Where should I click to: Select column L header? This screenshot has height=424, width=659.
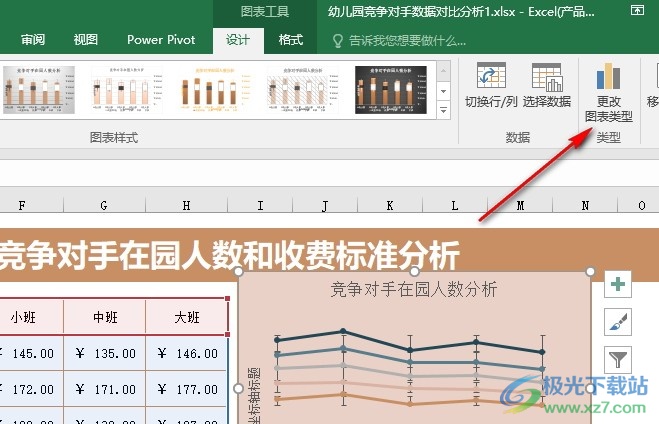(455, 205)
